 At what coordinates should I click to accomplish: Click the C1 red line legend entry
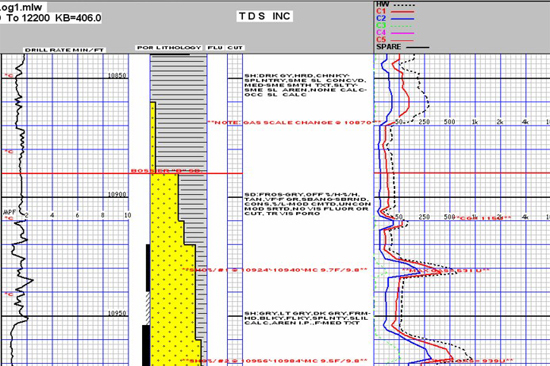(395, 12)
